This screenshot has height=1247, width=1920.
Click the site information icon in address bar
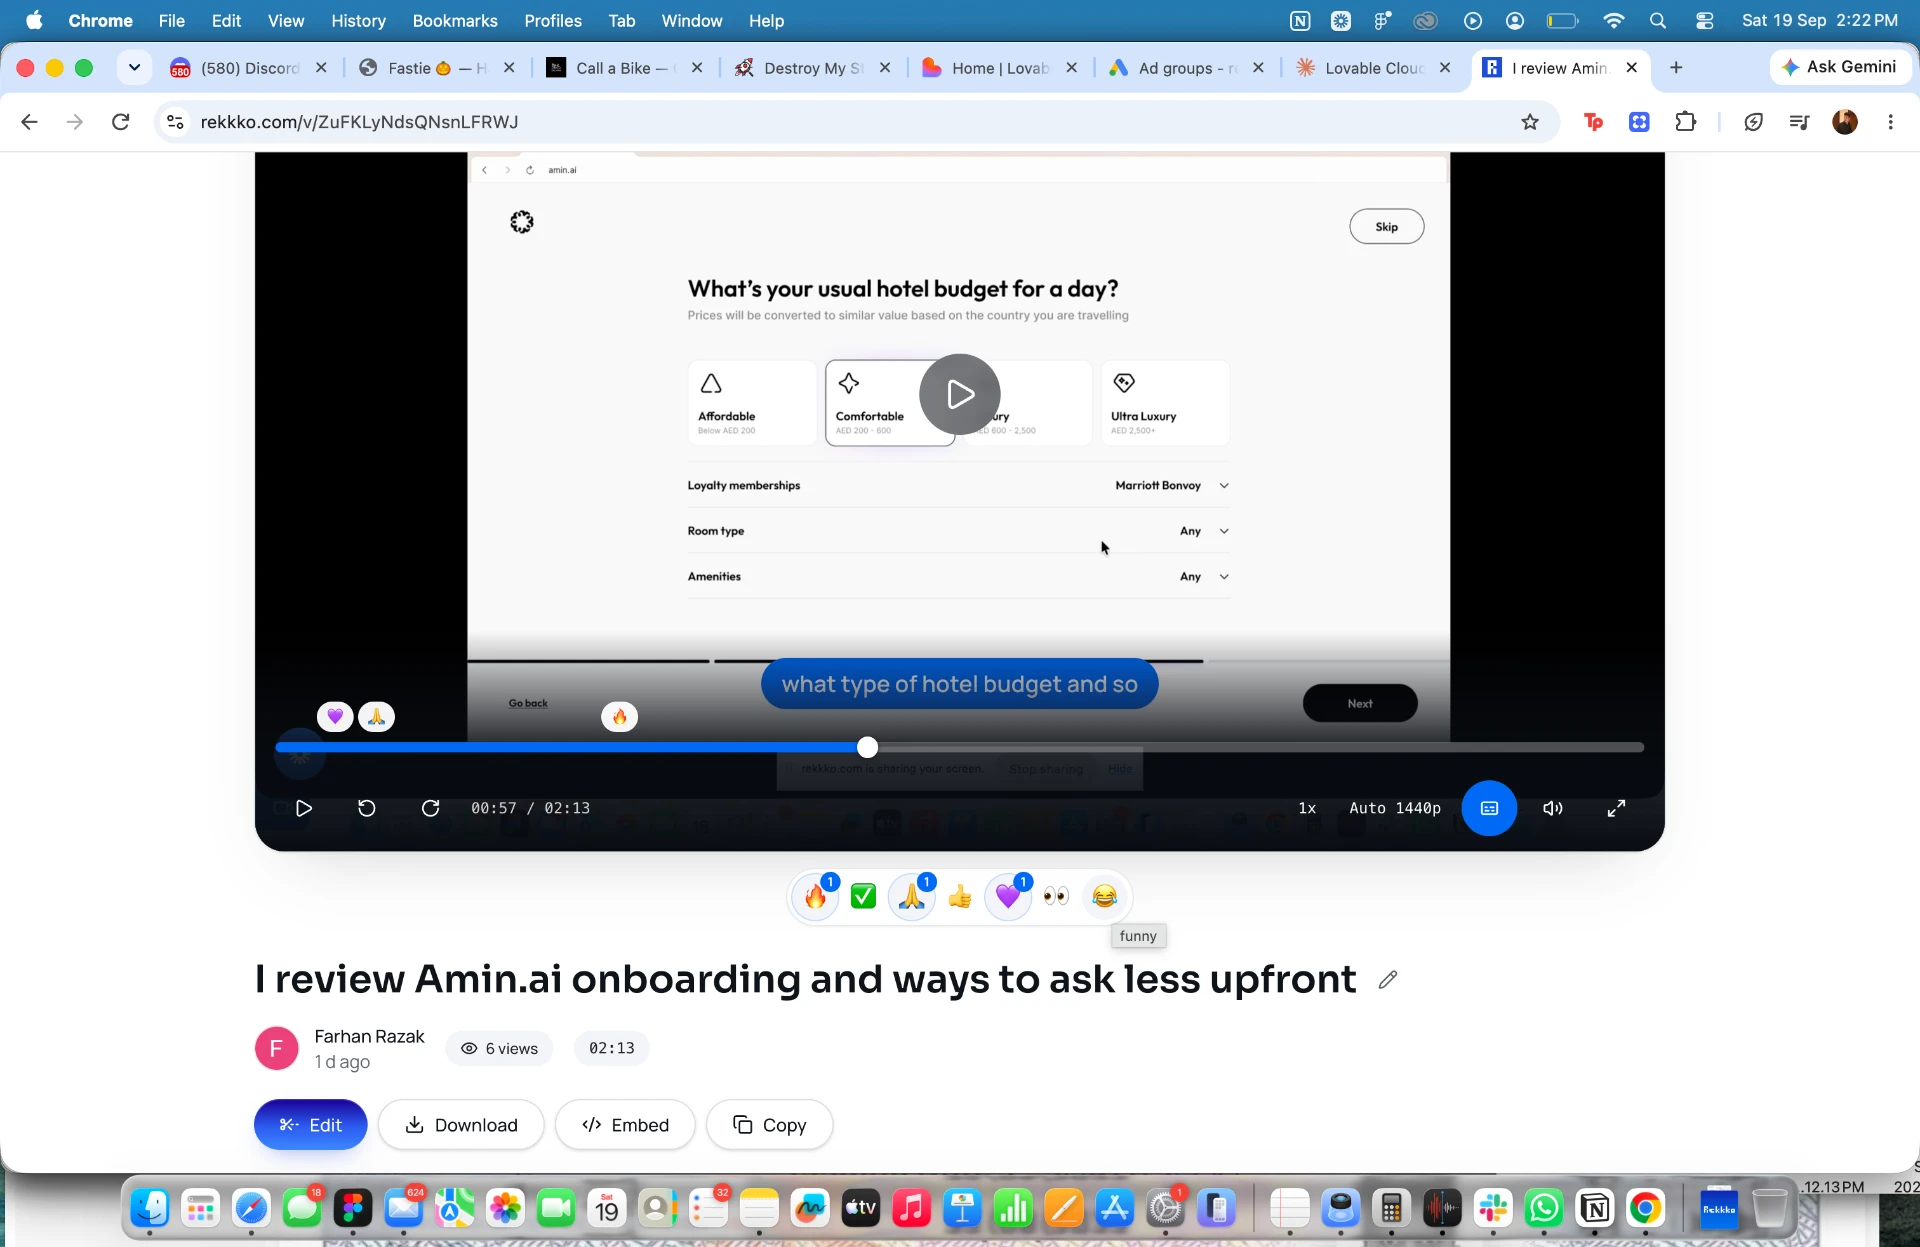click(x=175, y=122)
